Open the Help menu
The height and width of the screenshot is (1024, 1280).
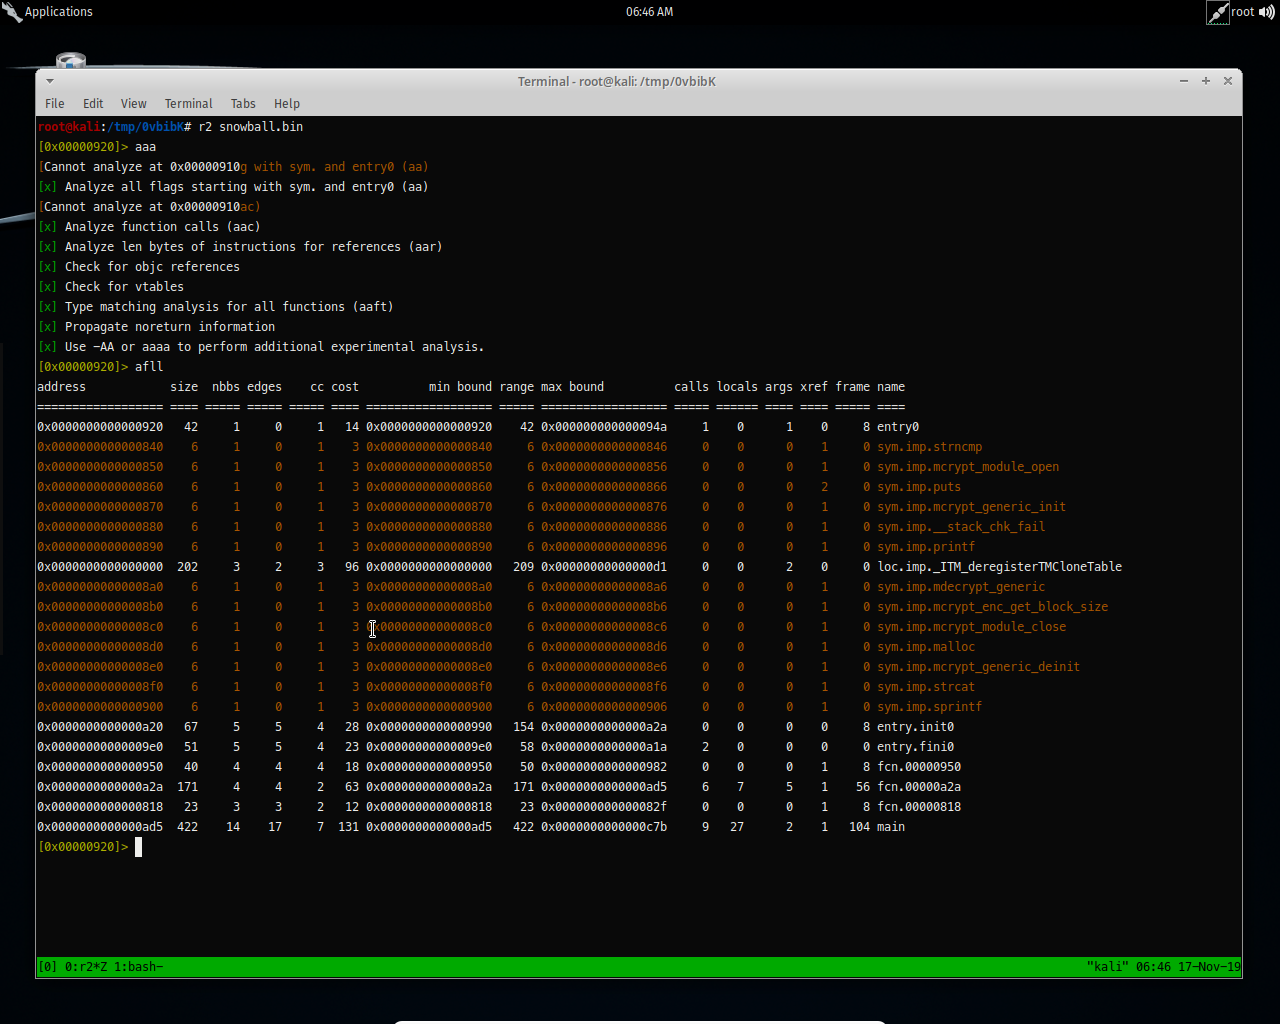[x=287, y=104]
